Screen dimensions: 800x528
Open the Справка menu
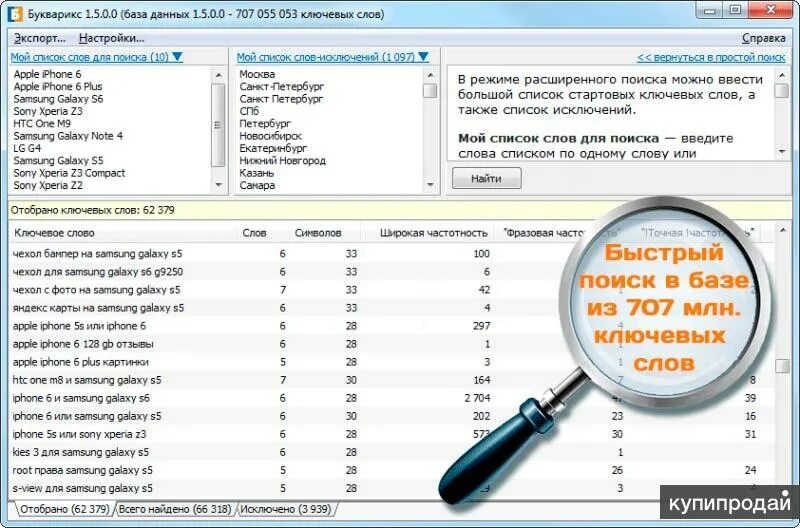[763, 38]
